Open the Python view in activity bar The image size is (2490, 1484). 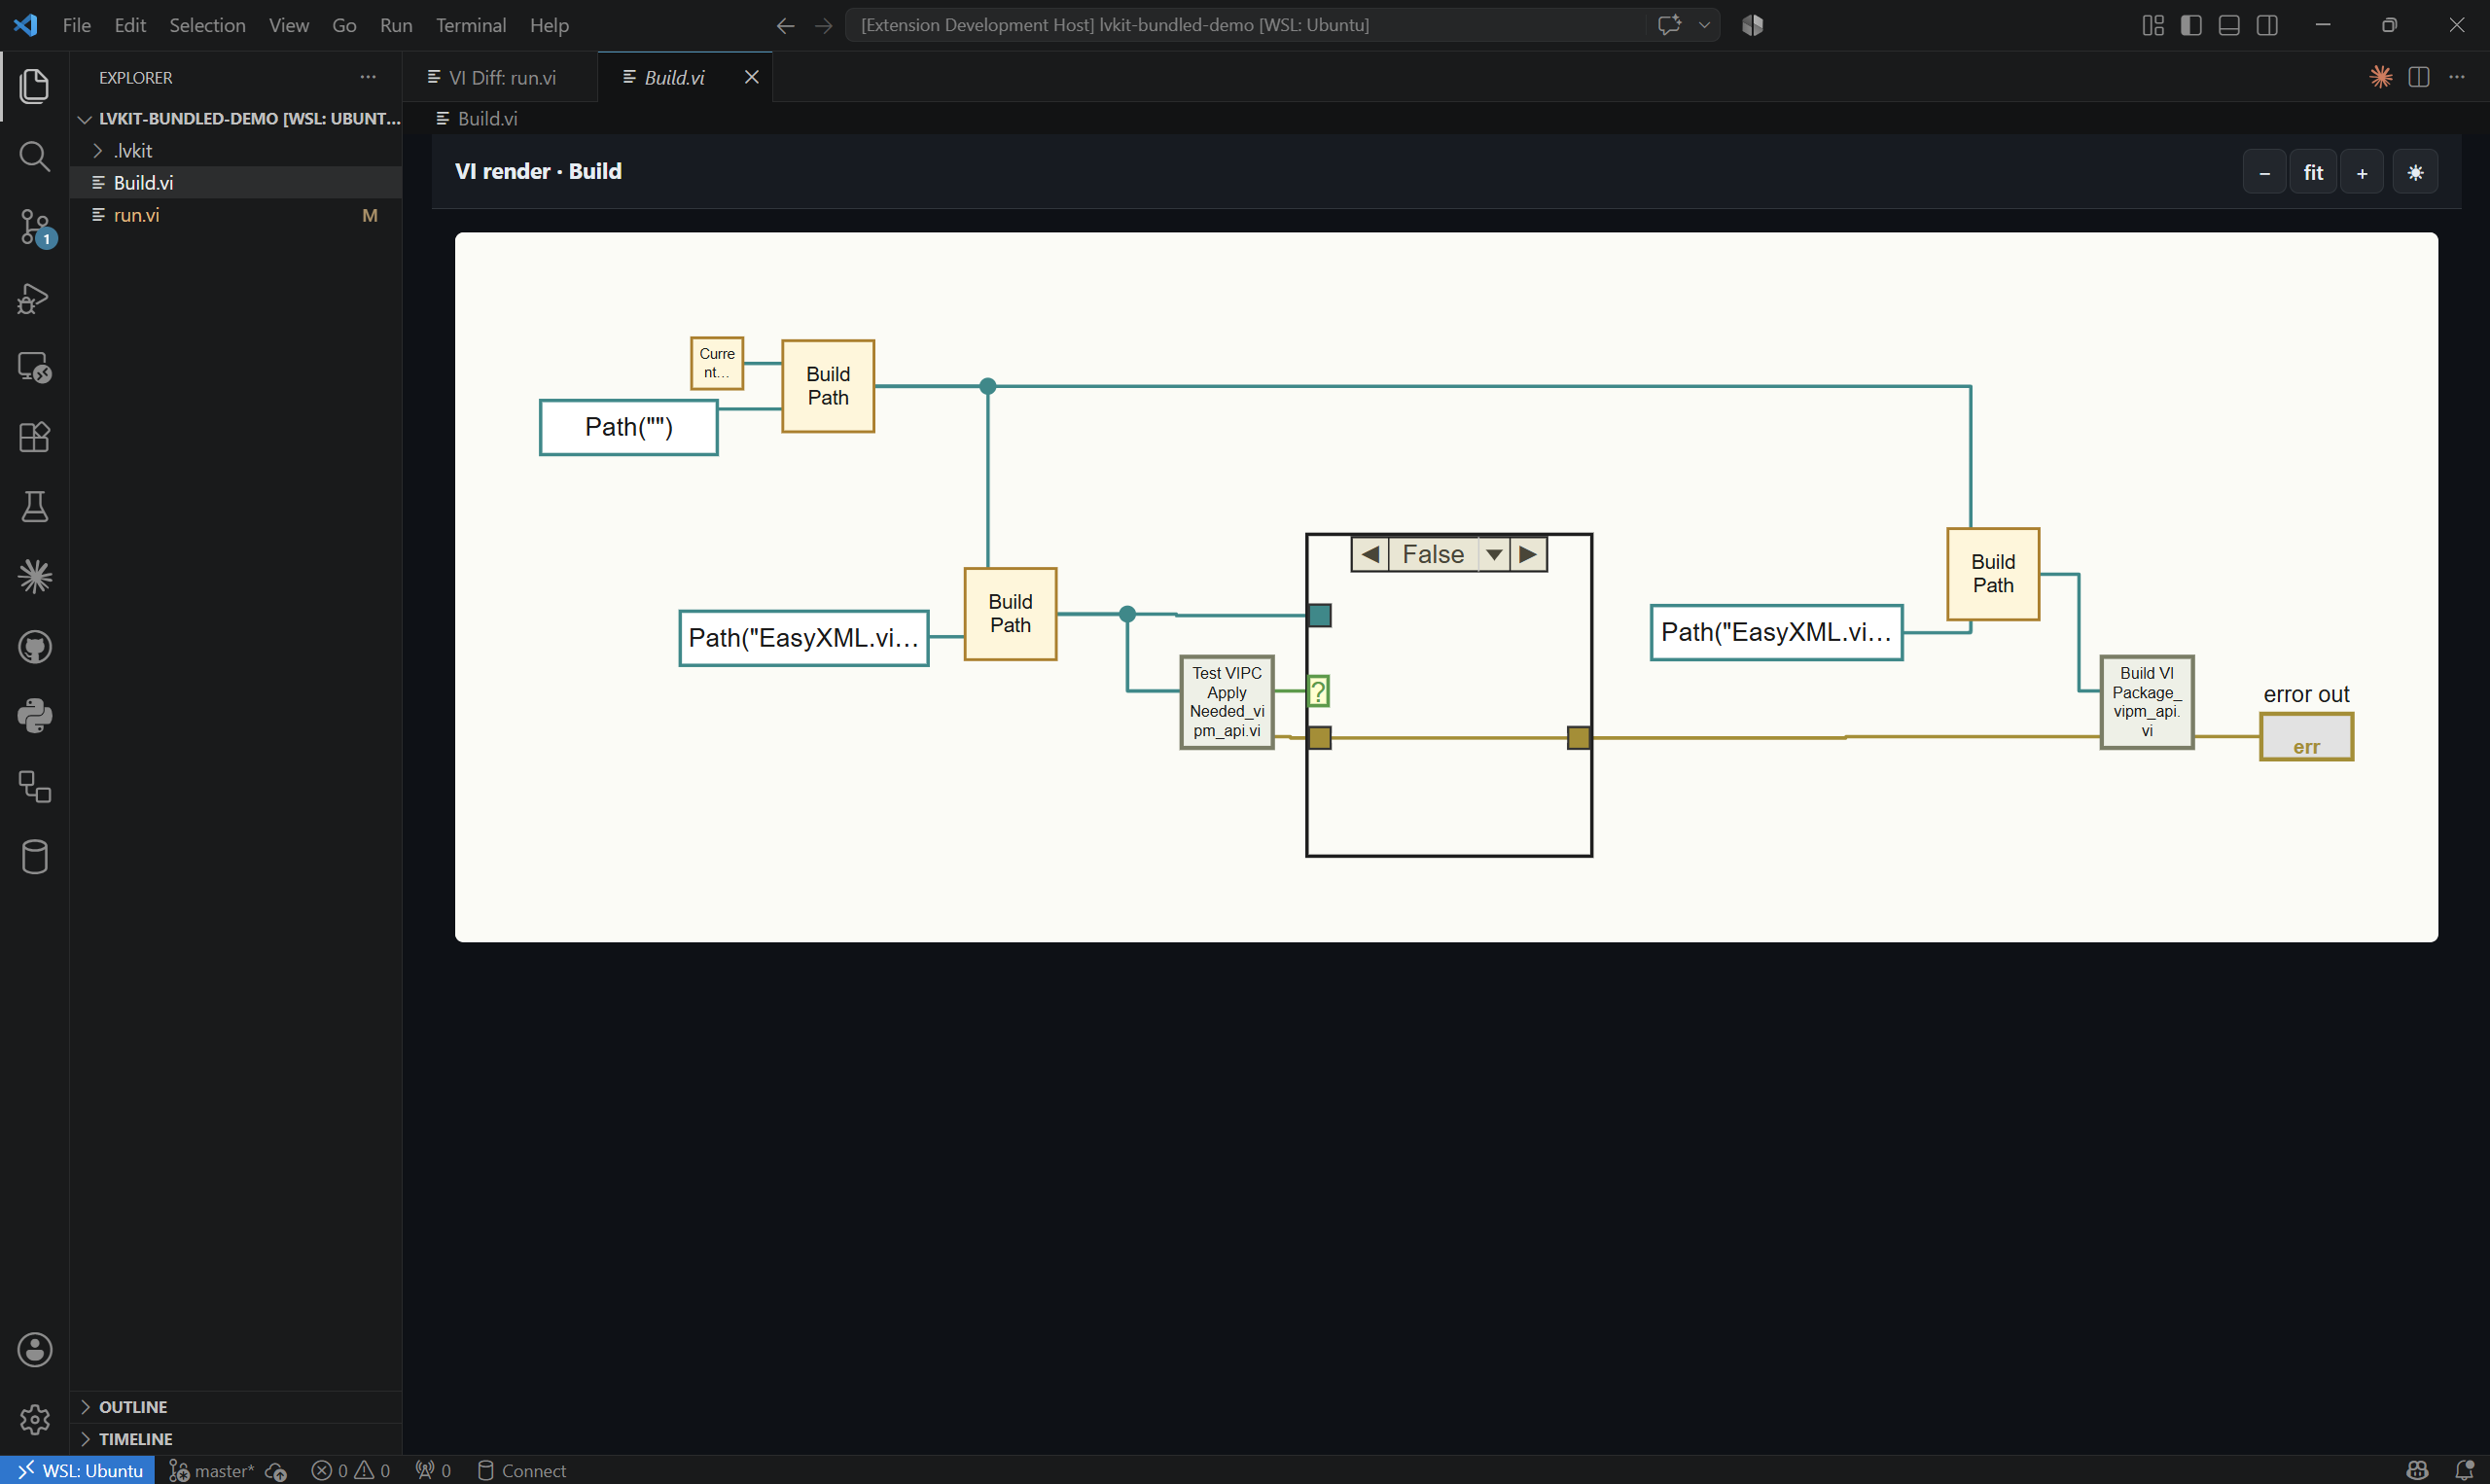pyautogui.click(x=34, y=717)
